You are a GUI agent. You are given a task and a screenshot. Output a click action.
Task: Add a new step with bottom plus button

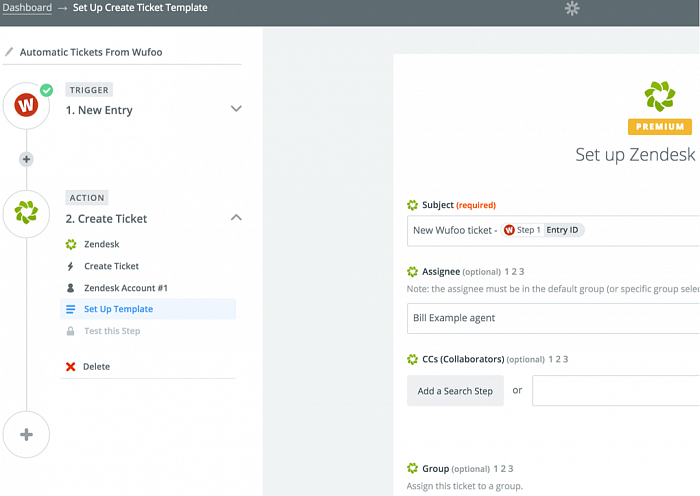[26, 434]
